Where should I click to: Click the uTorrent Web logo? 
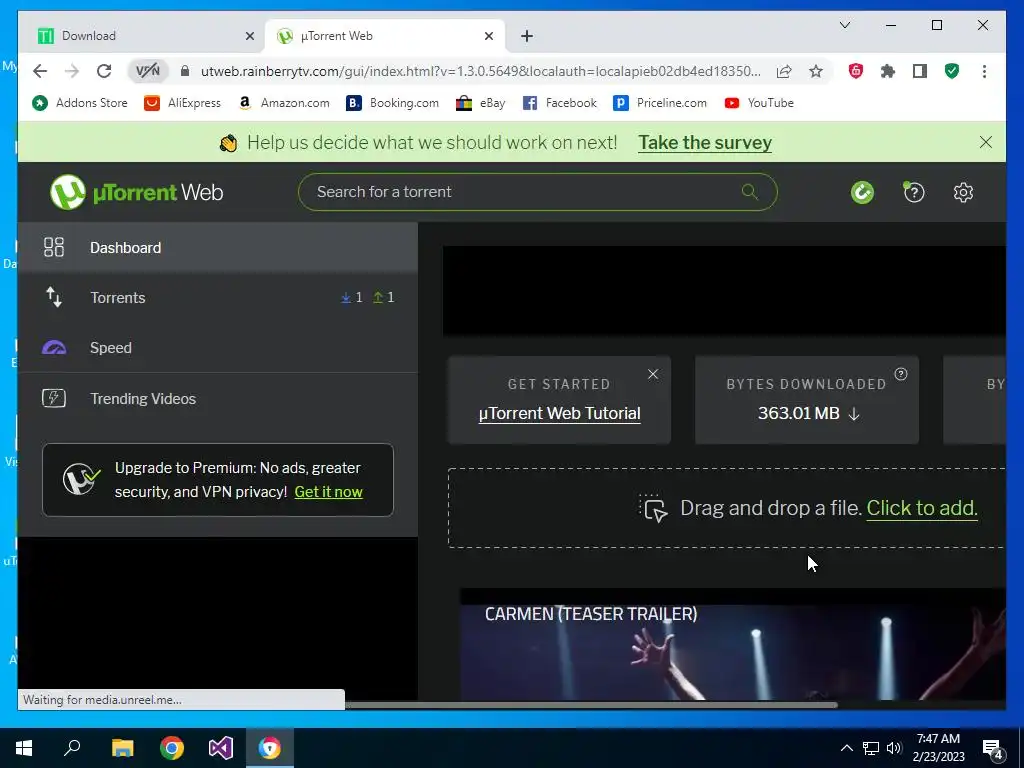click(136, 192)
